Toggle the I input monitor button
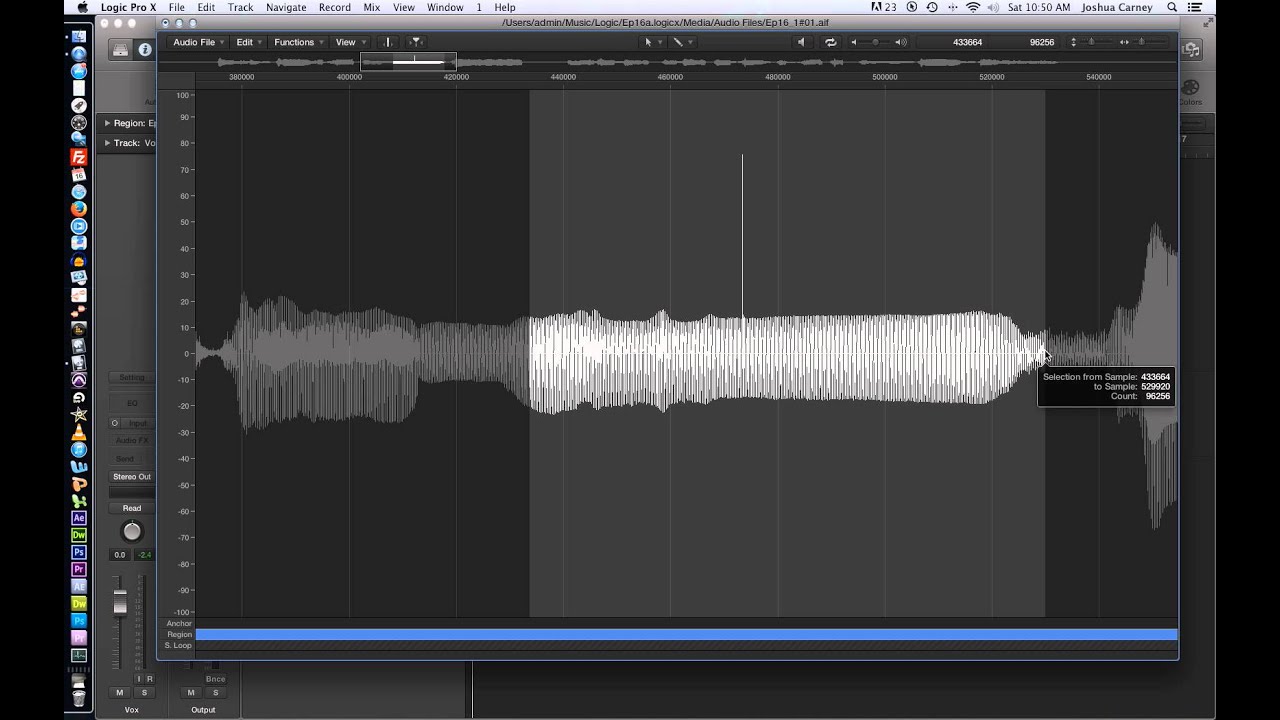 139,679
